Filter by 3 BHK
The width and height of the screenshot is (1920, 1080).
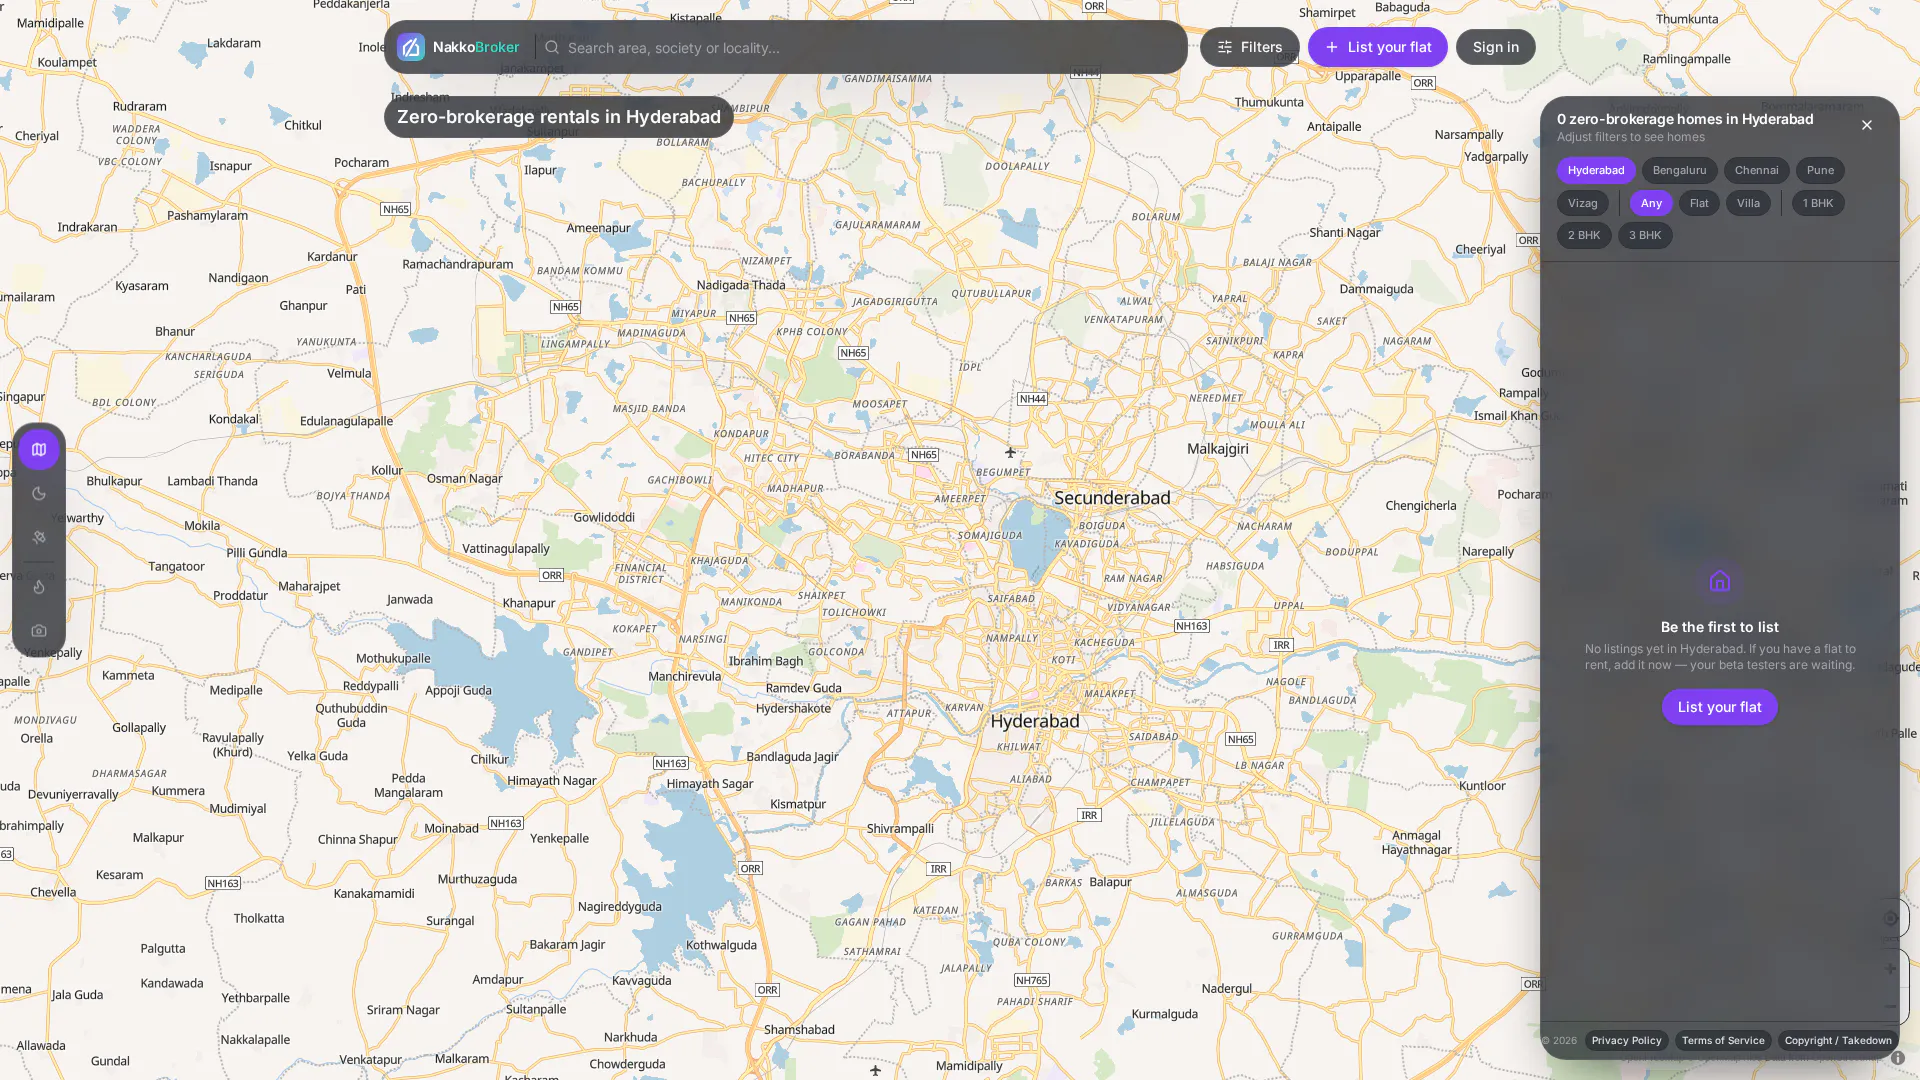point(1646,235)
